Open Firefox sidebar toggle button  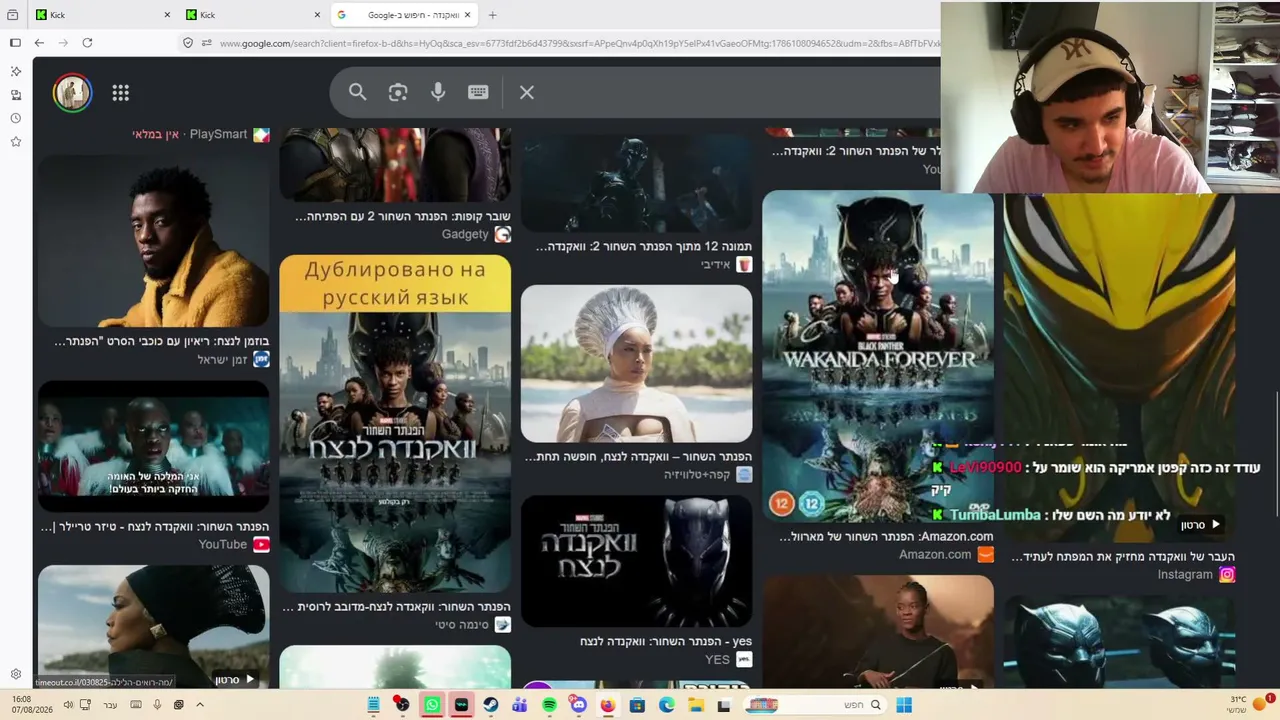pos(15,43)
